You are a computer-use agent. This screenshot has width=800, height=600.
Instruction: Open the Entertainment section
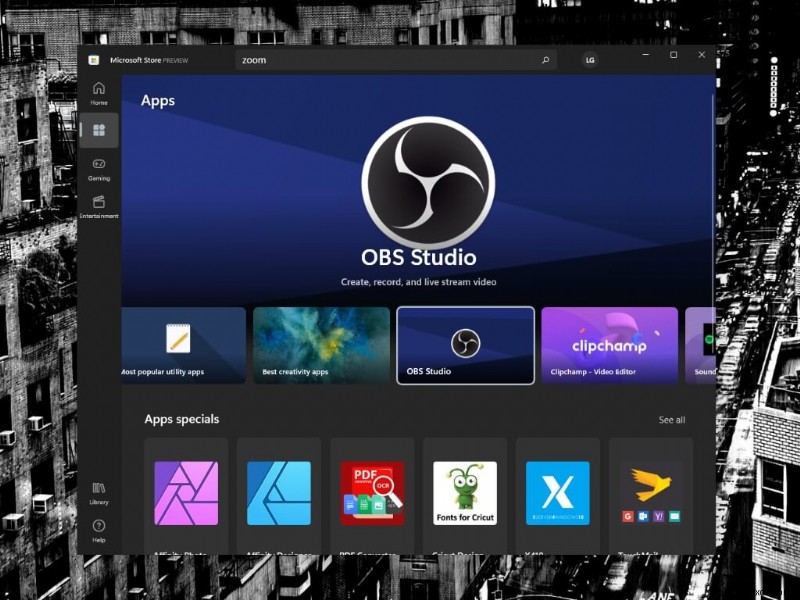99,207
